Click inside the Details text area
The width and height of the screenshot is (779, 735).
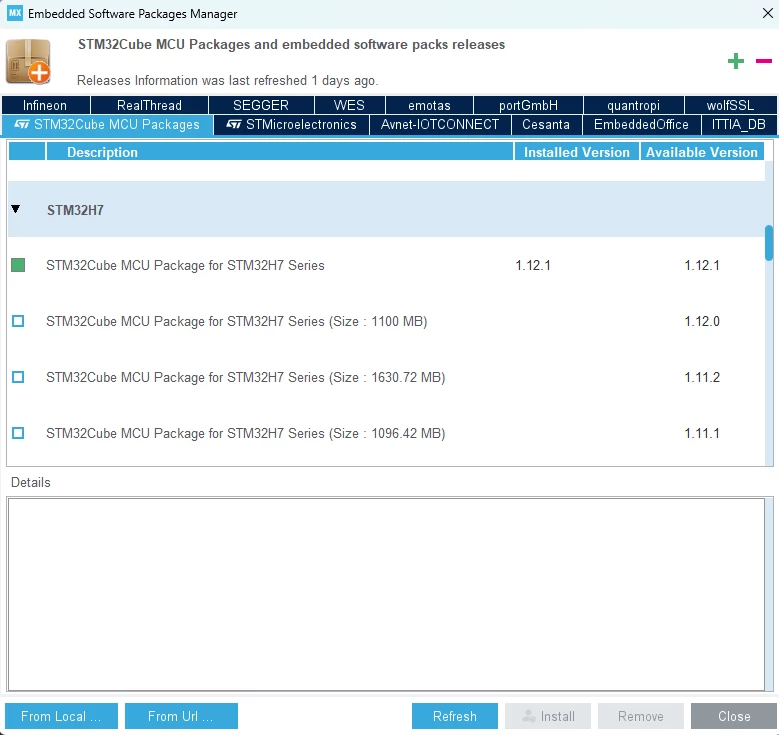pyautogui.click(x=386, y=594)
